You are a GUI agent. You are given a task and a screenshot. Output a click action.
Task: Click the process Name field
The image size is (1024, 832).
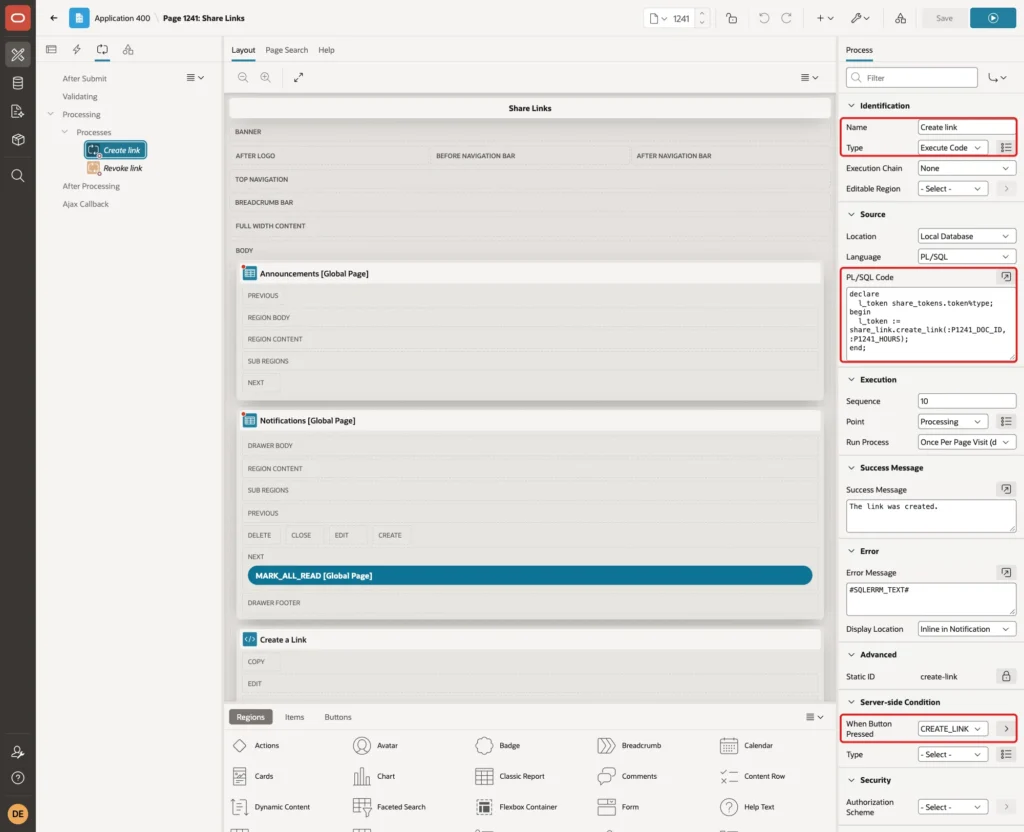click(x=967, y=127)
